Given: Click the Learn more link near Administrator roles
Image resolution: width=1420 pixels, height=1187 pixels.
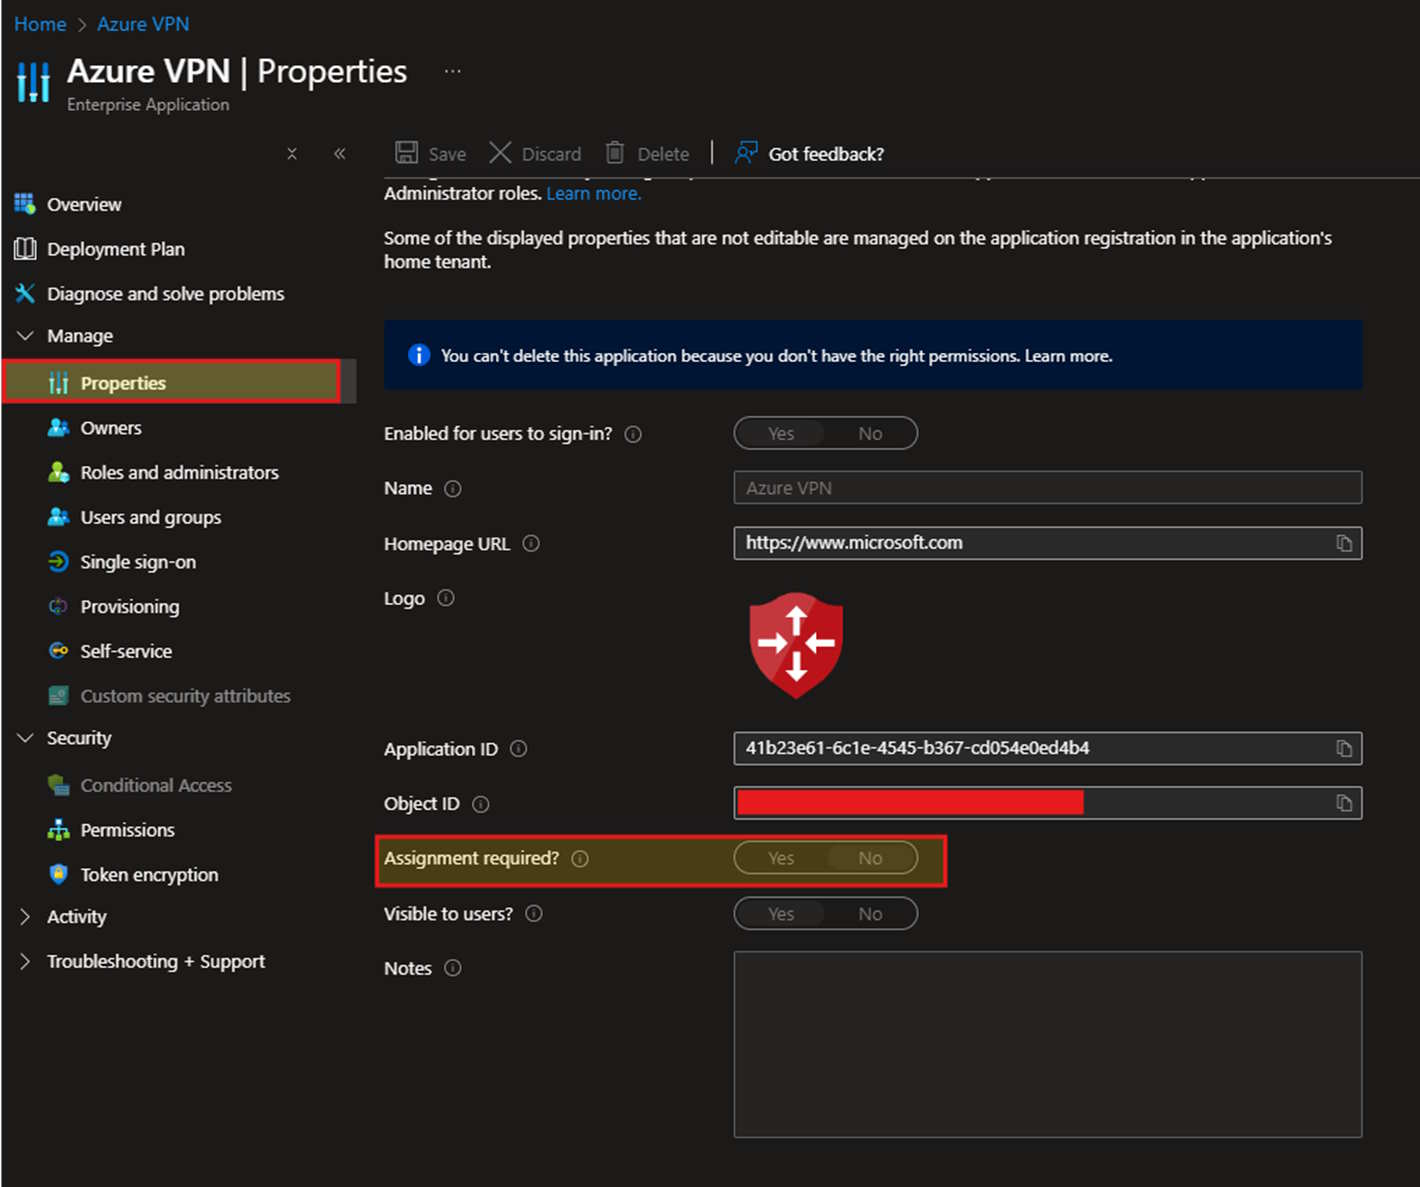Looking at the screenshot, I should click(593, 194).
